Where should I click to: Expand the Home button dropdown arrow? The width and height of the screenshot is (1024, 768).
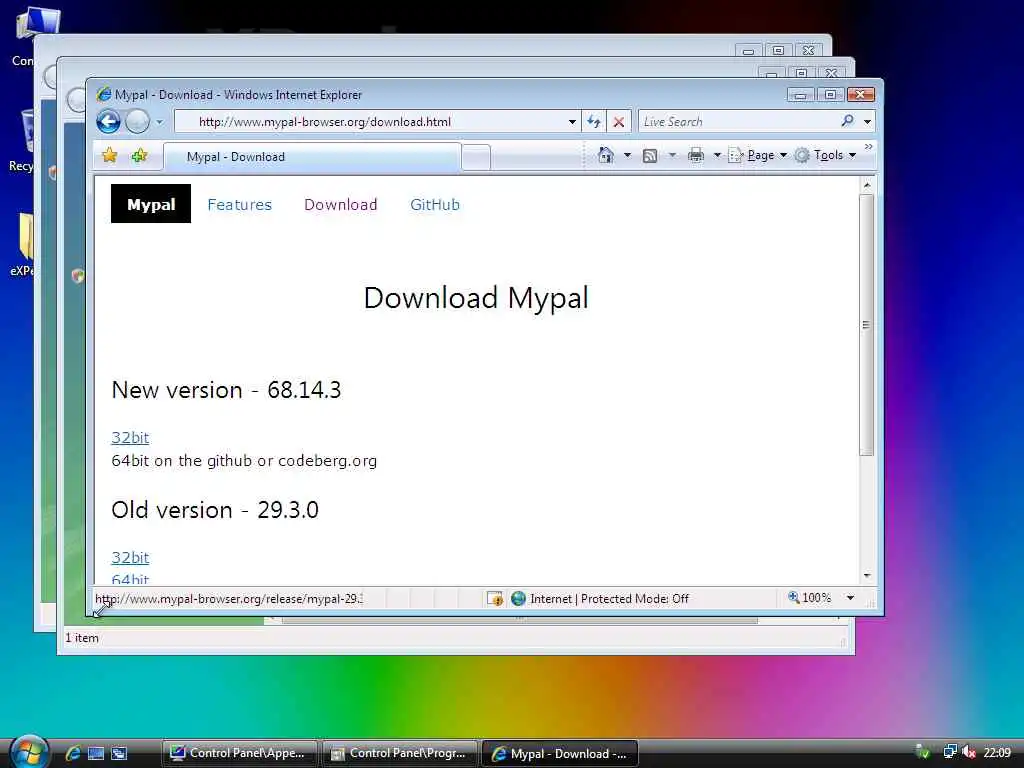[x=627, y=155]
